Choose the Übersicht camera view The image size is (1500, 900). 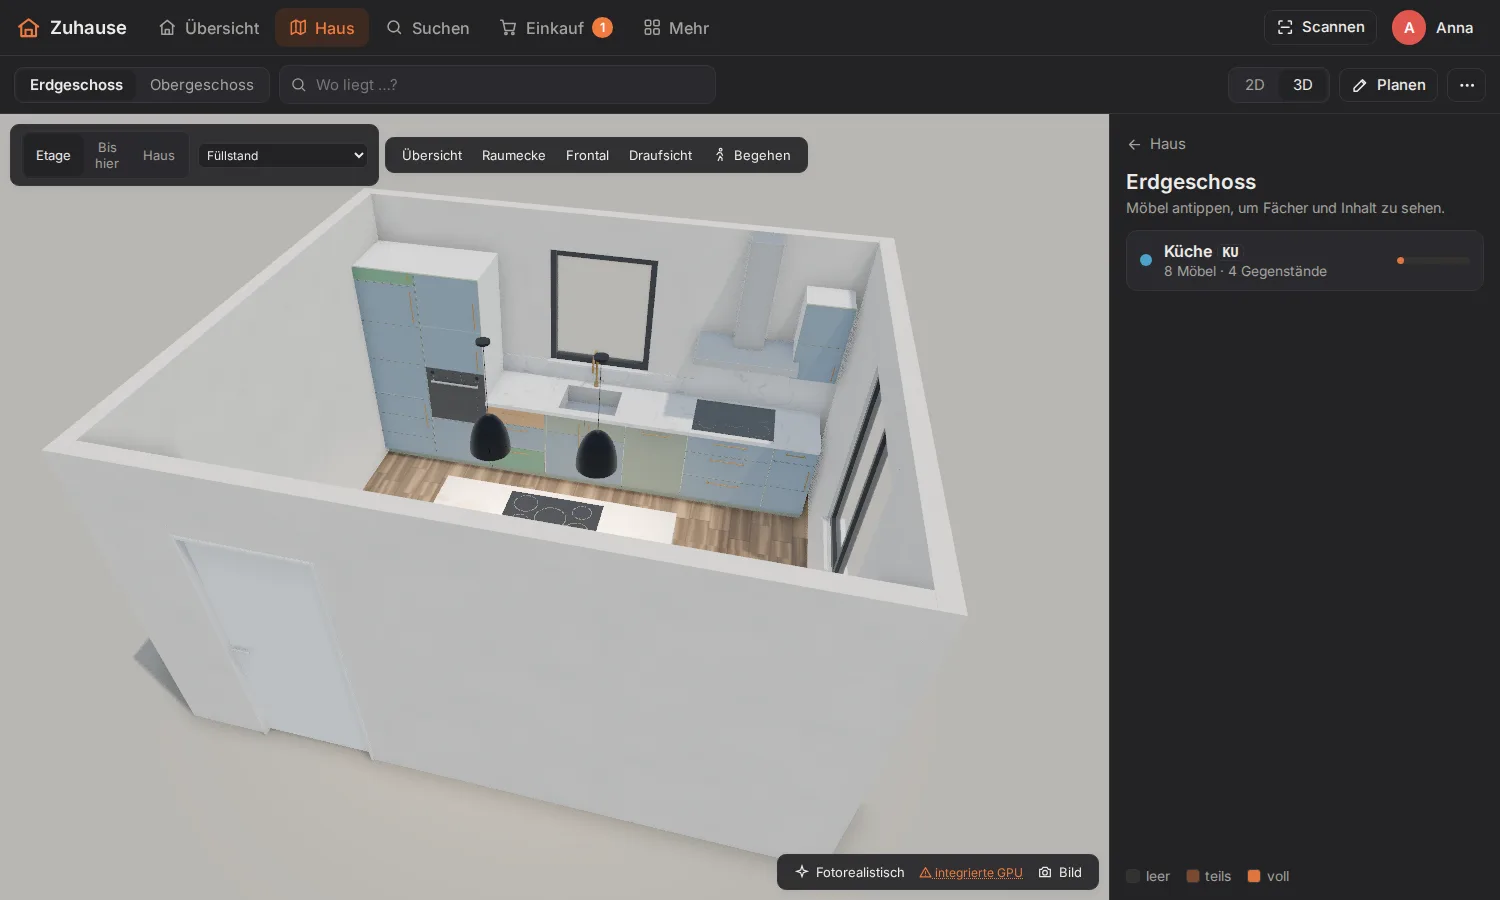coord(432,155)
